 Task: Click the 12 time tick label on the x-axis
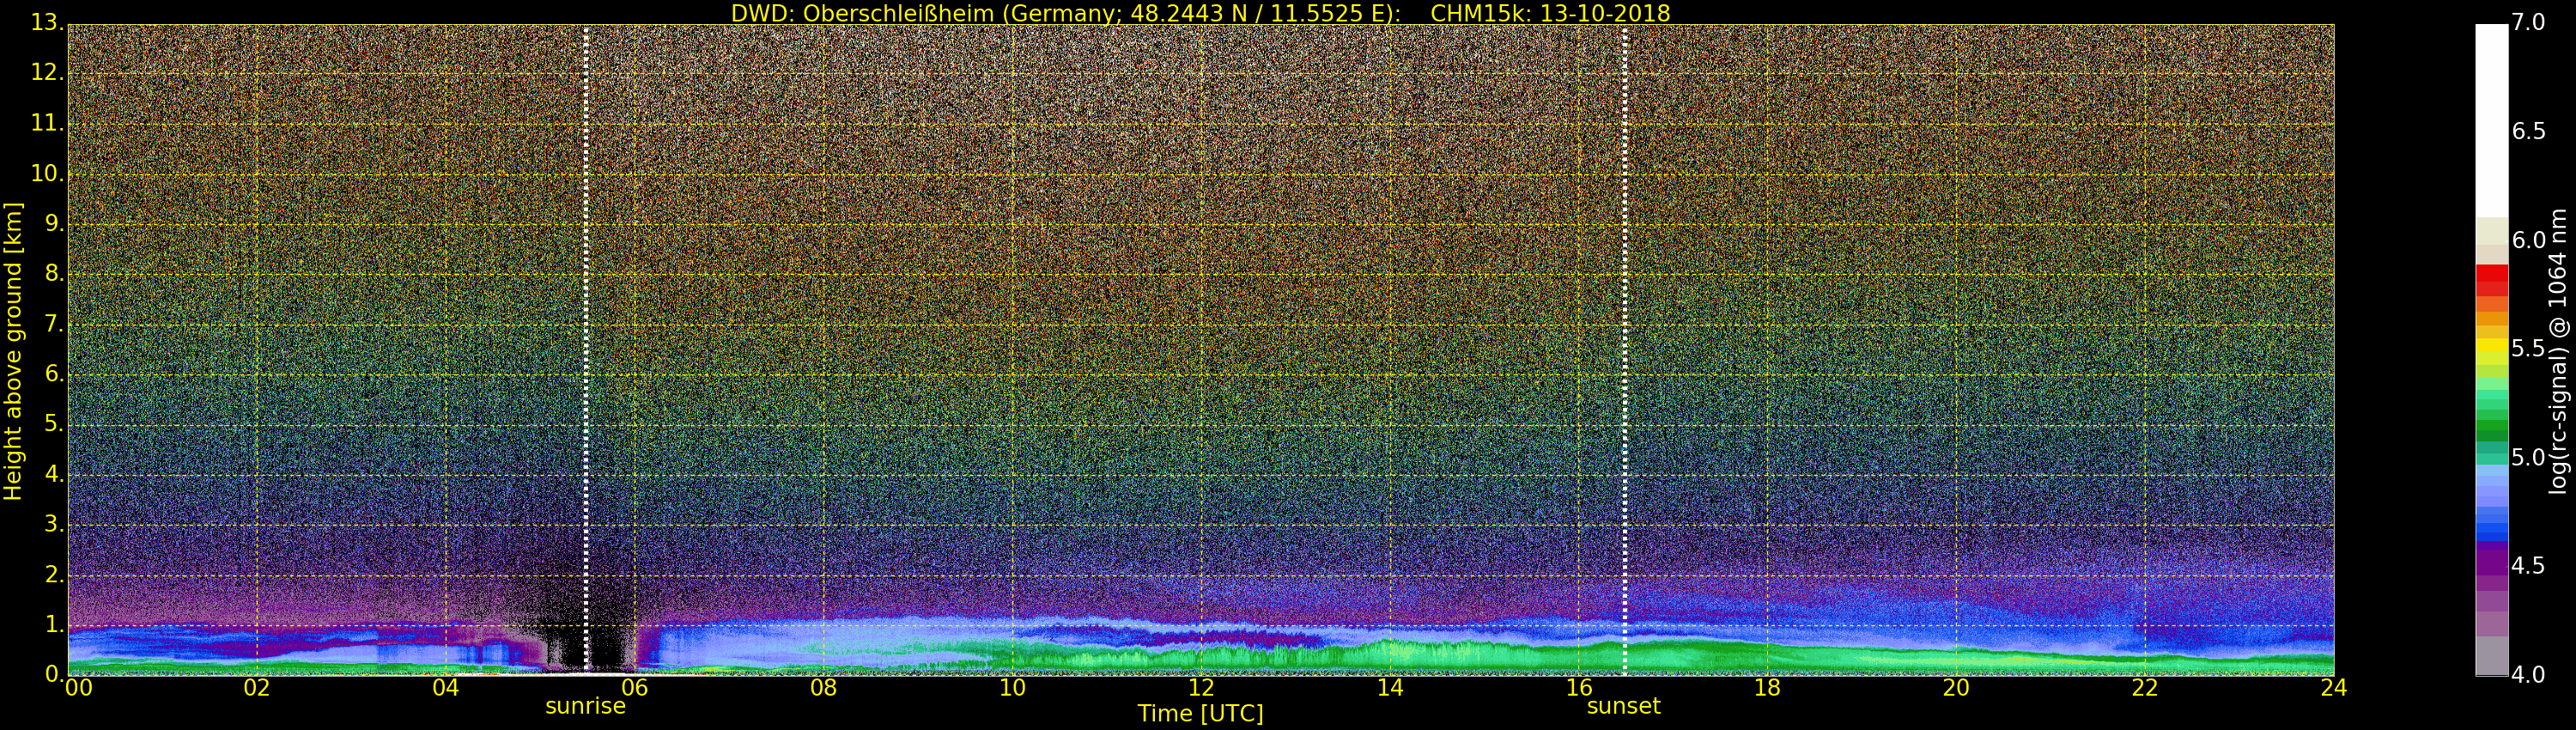click(x=1200, y=688)
